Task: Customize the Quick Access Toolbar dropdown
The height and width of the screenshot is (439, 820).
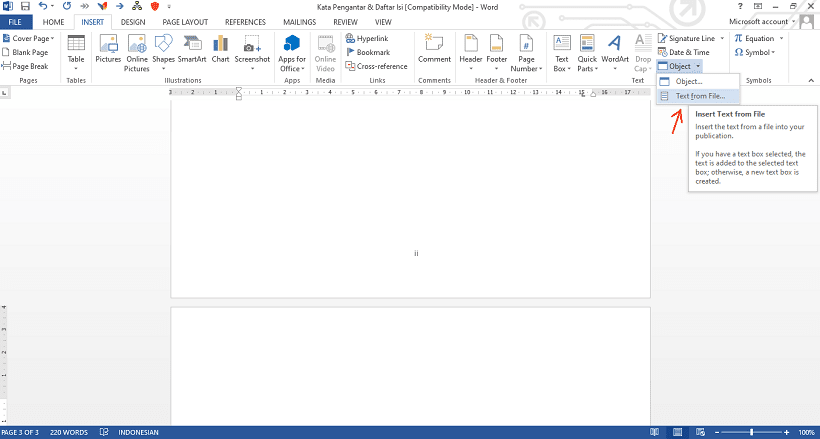Action: [x=169, y=7]
